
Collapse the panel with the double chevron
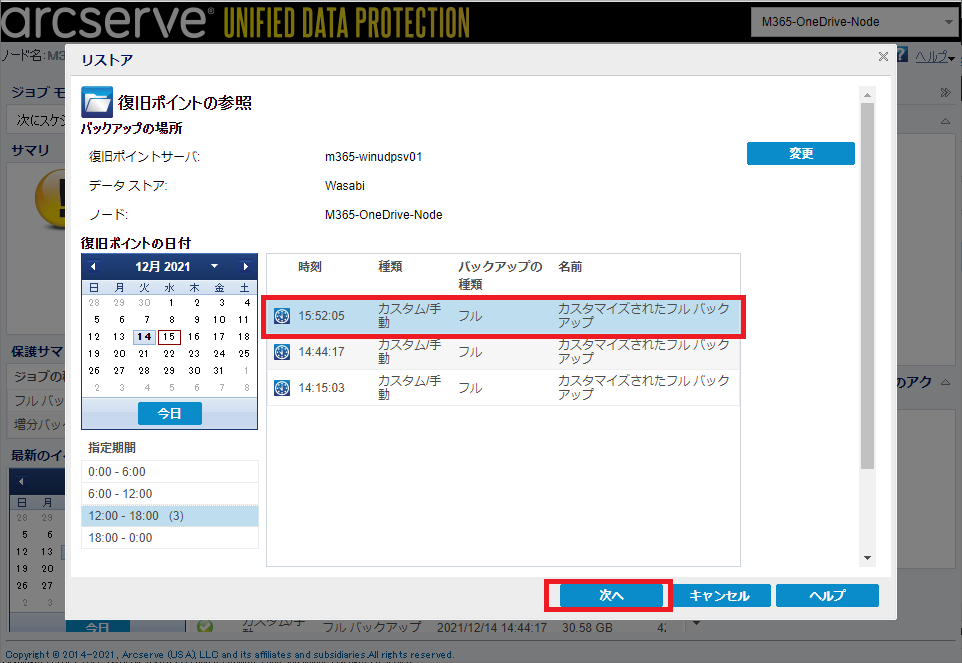click(945, 93)
